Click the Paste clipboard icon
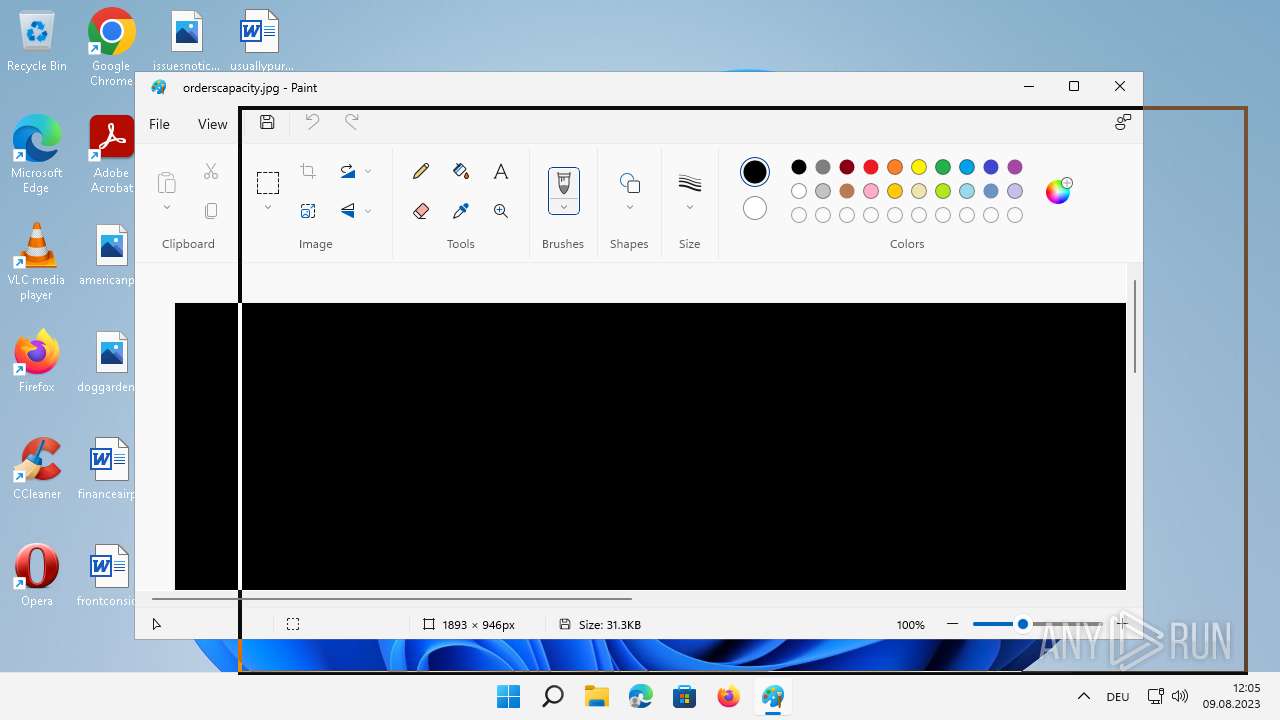Screen dimensions: 1280x720 point(167,182)
